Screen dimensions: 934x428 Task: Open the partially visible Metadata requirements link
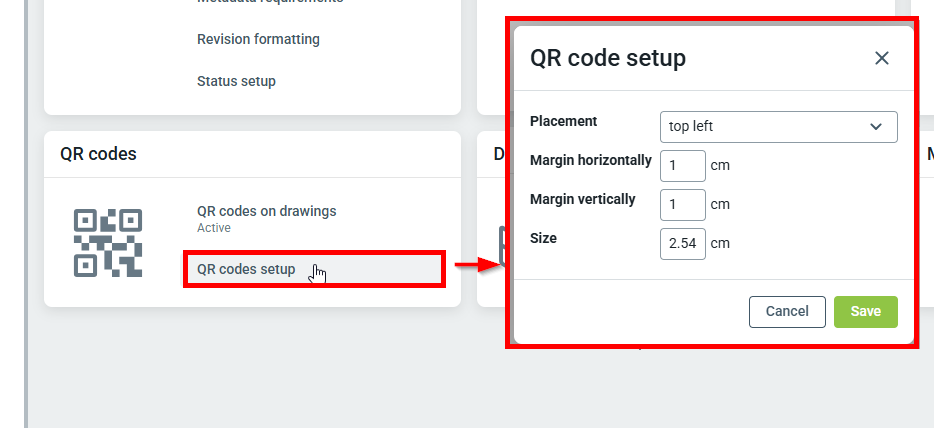(x=270, y=2)
